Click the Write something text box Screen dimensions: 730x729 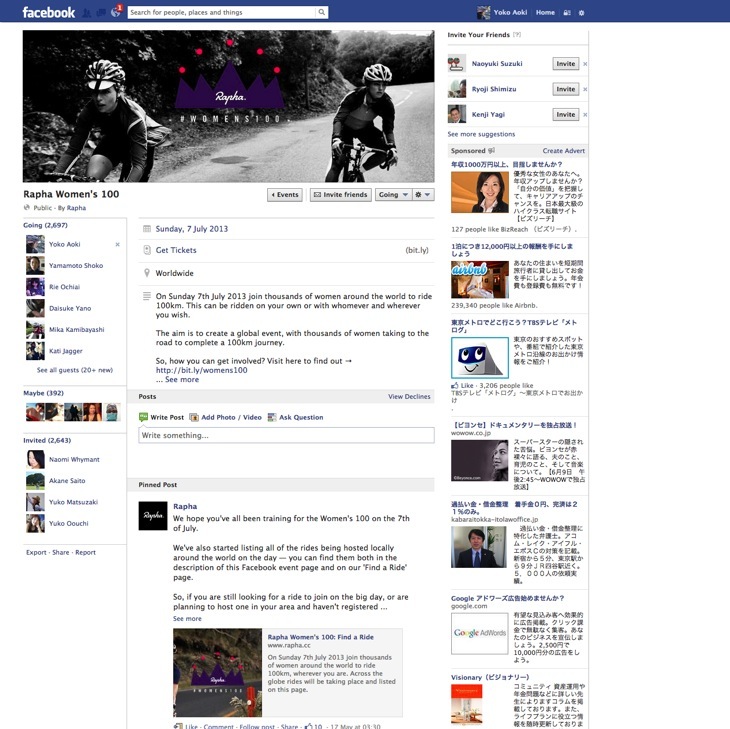click(286, 436)
